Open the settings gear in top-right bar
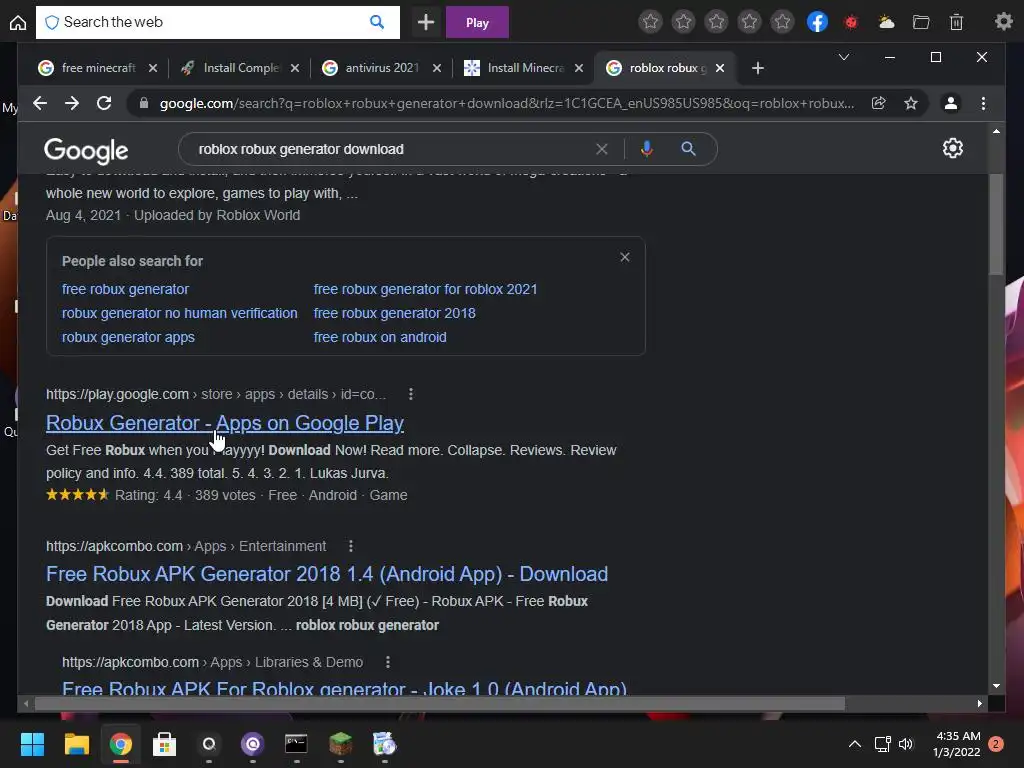The height and width of the screenshot is (768, 1024). [1004, 22]
